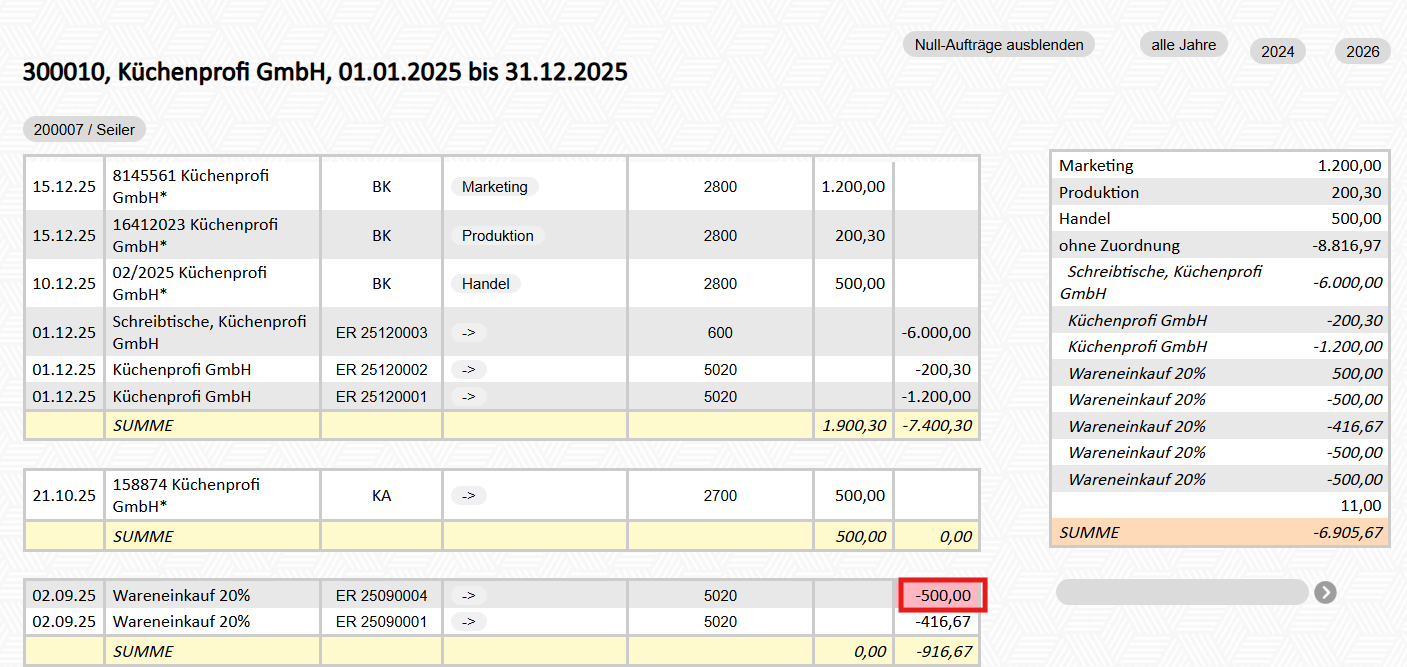Switch to year 2024
This screenshot has width=1407, height=667.
(x=1277, y=52)
